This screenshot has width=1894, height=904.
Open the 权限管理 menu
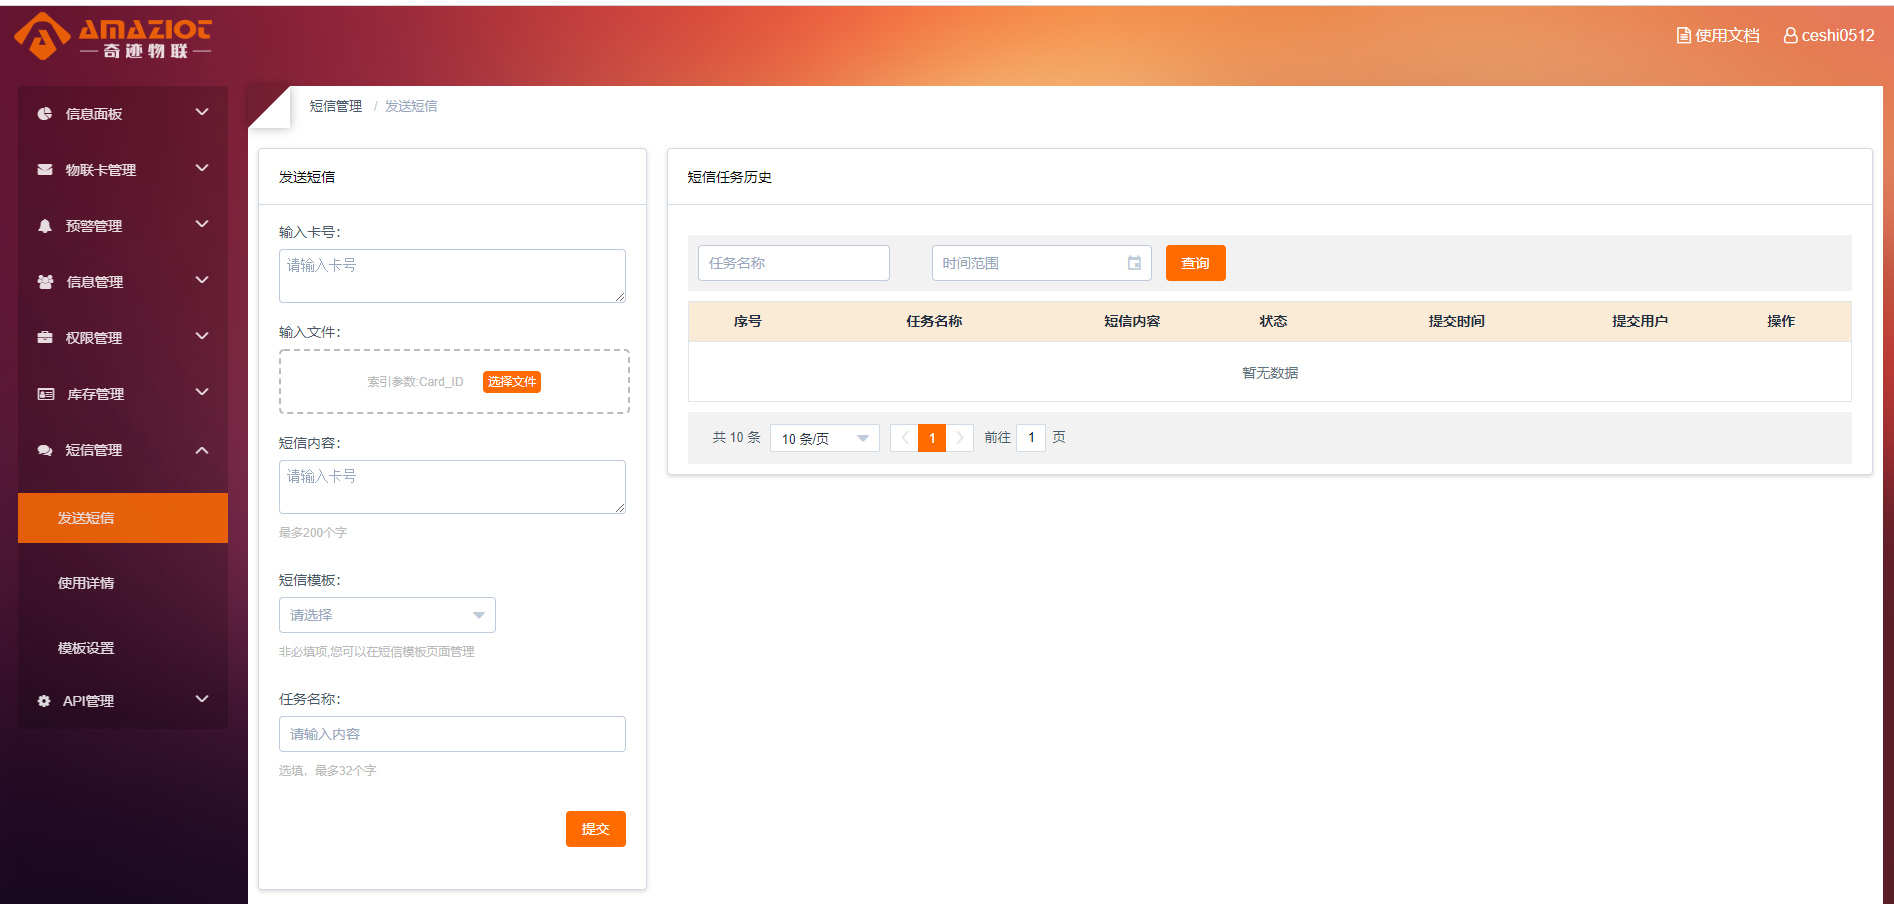coord(123,338)
